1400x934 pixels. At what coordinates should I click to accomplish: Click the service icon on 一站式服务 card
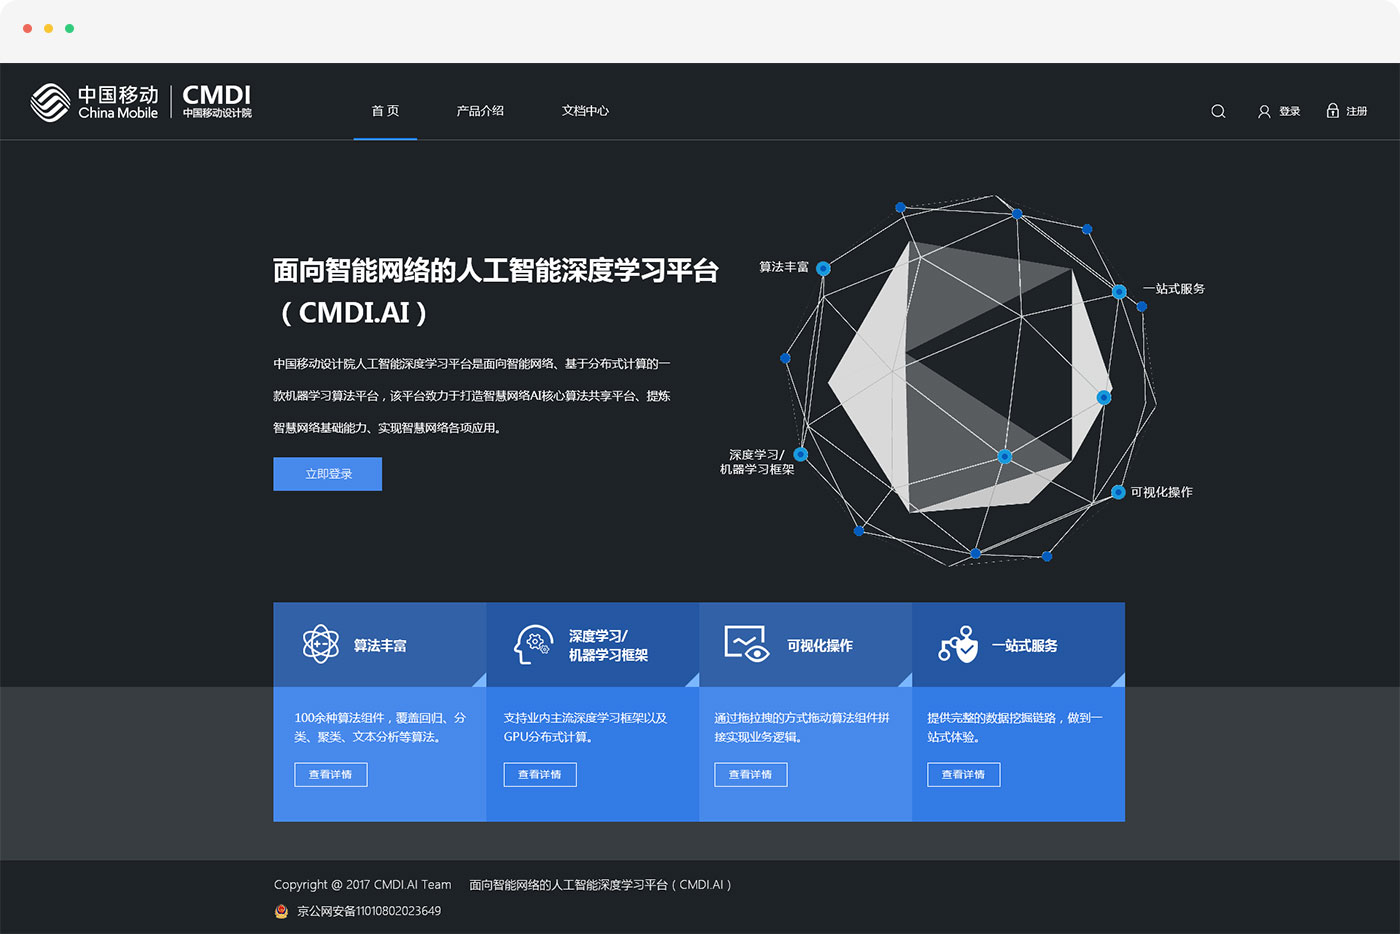tap(957, 645)
